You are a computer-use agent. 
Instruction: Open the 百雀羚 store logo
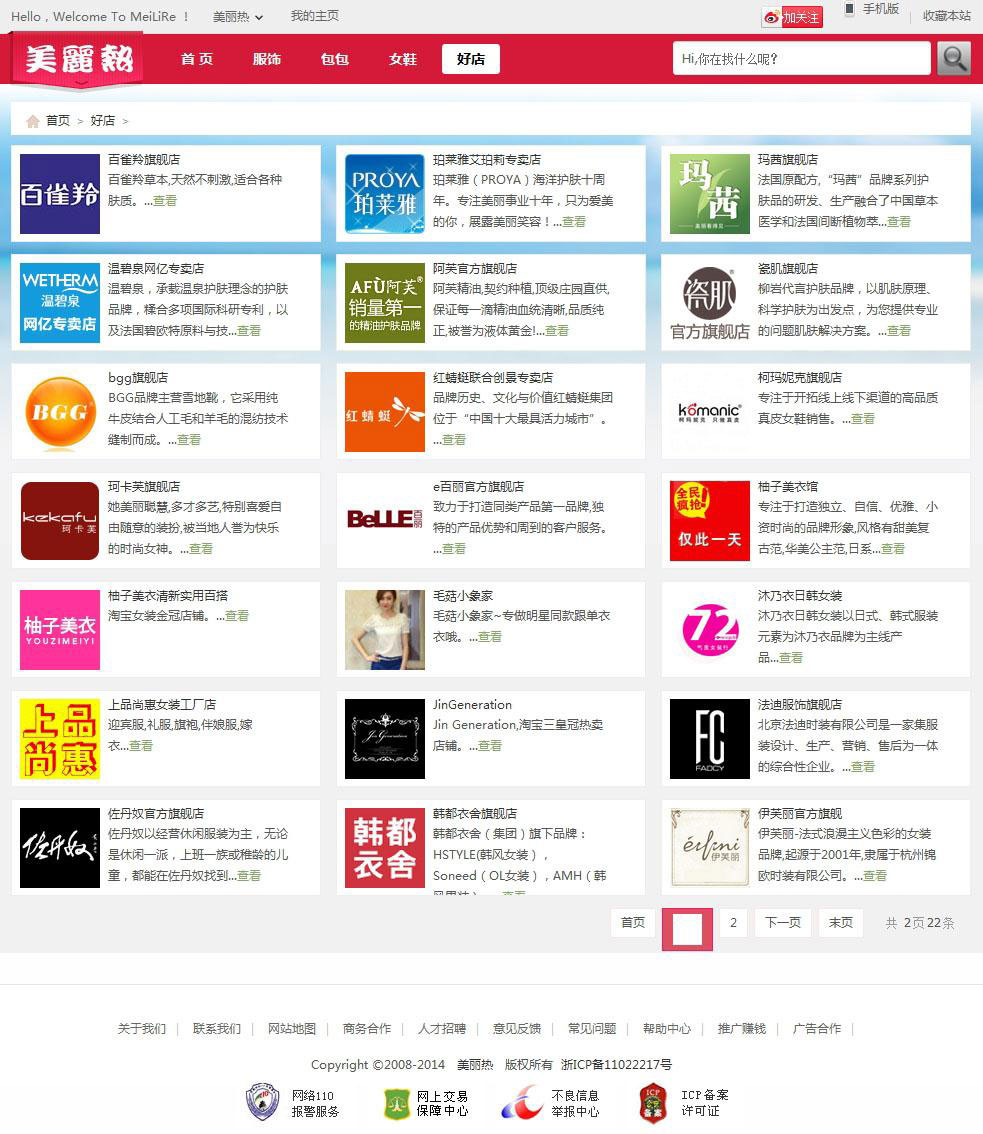pos(60,194)
